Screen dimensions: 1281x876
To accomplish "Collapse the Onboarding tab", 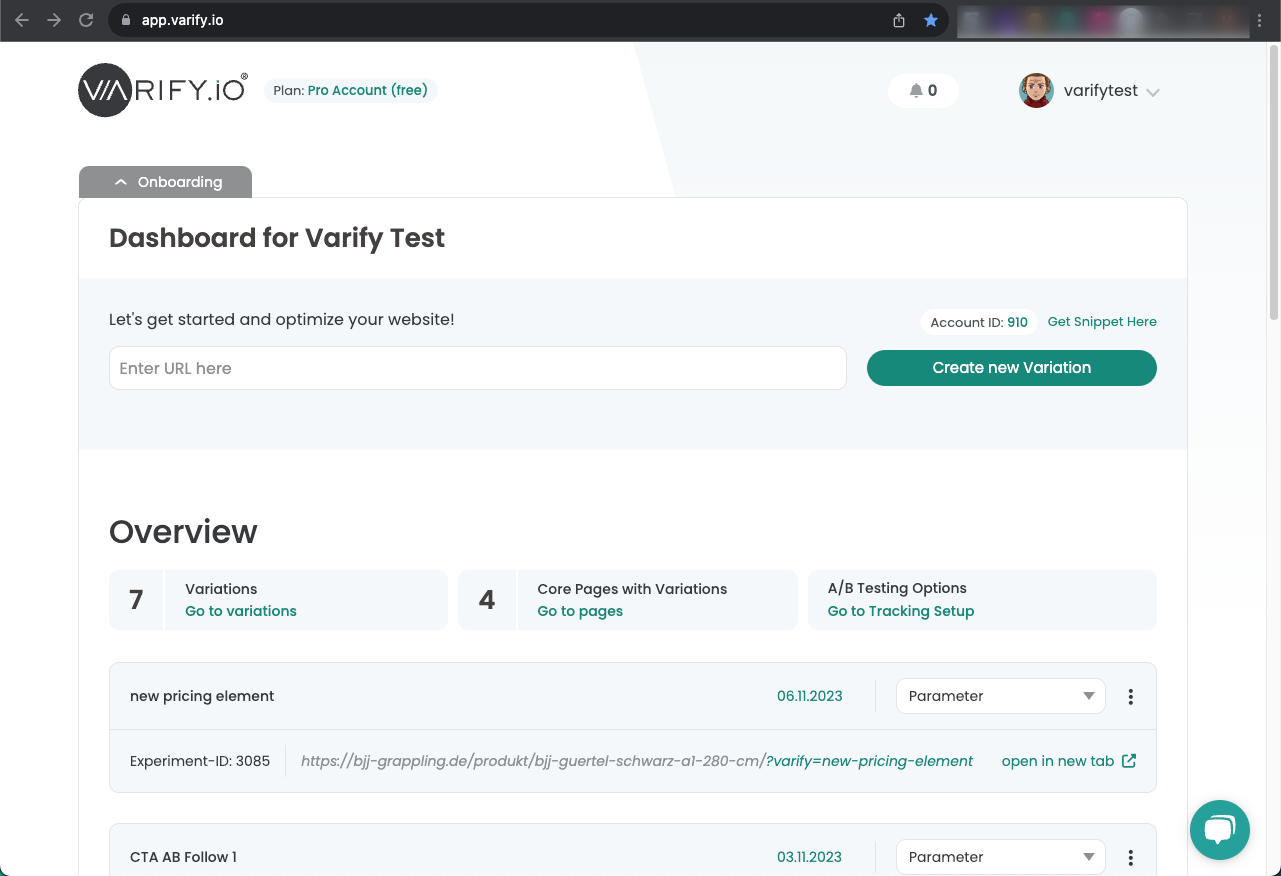I will point(166,182).
